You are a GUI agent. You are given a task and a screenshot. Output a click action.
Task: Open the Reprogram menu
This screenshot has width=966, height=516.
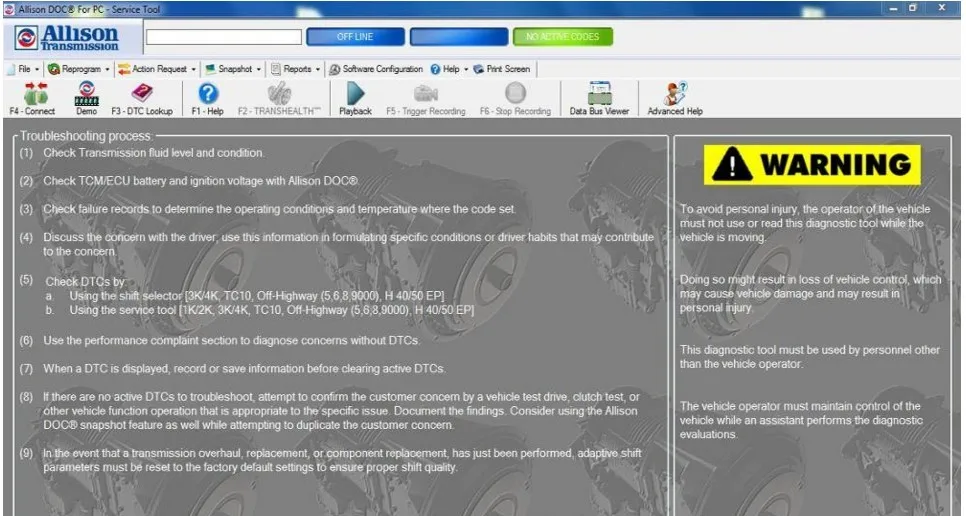point(81,69)
